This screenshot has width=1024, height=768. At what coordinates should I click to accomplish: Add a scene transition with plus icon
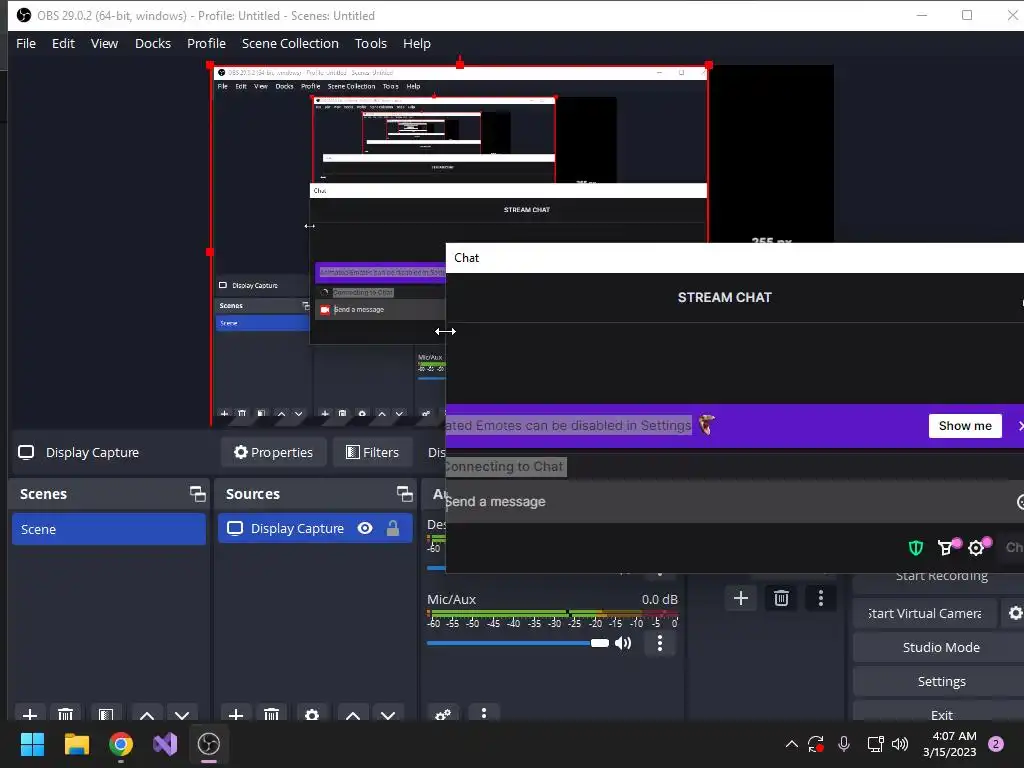741,598
